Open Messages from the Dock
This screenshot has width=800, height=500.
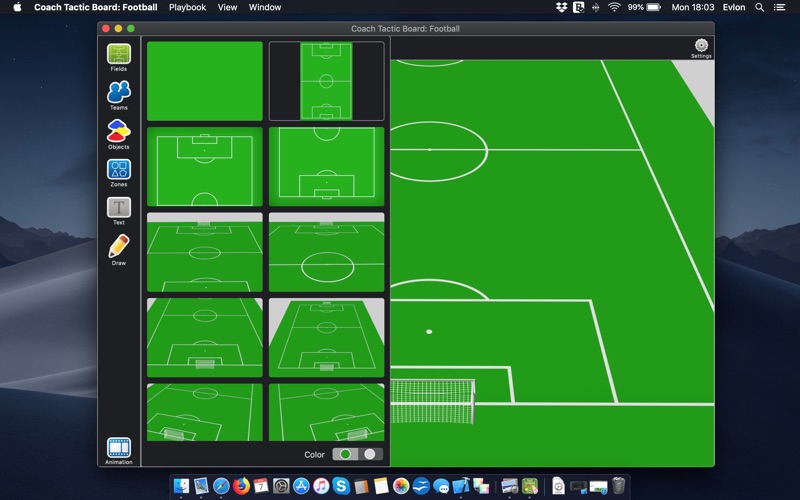click(x=441, y=486)
